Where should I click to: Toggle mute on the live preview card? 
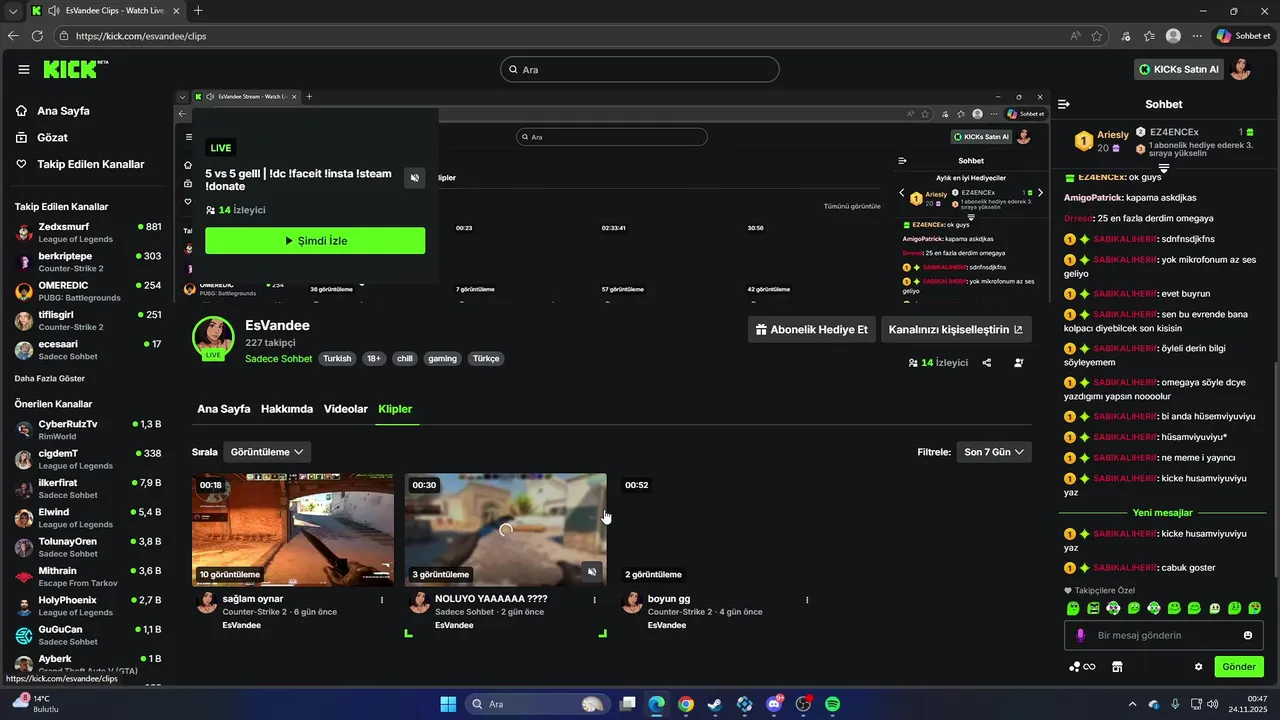(414, 178)
